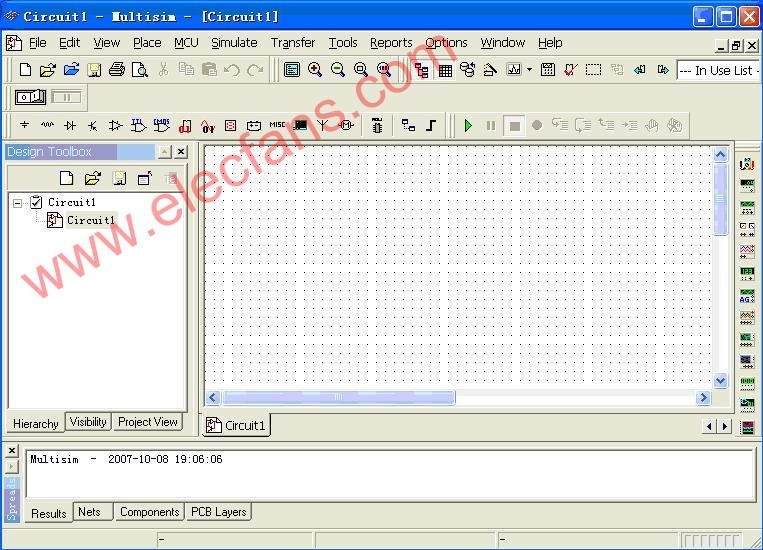763x550 pixels.
Task: Open the Place MISC component icon
Action: (277, 125)
